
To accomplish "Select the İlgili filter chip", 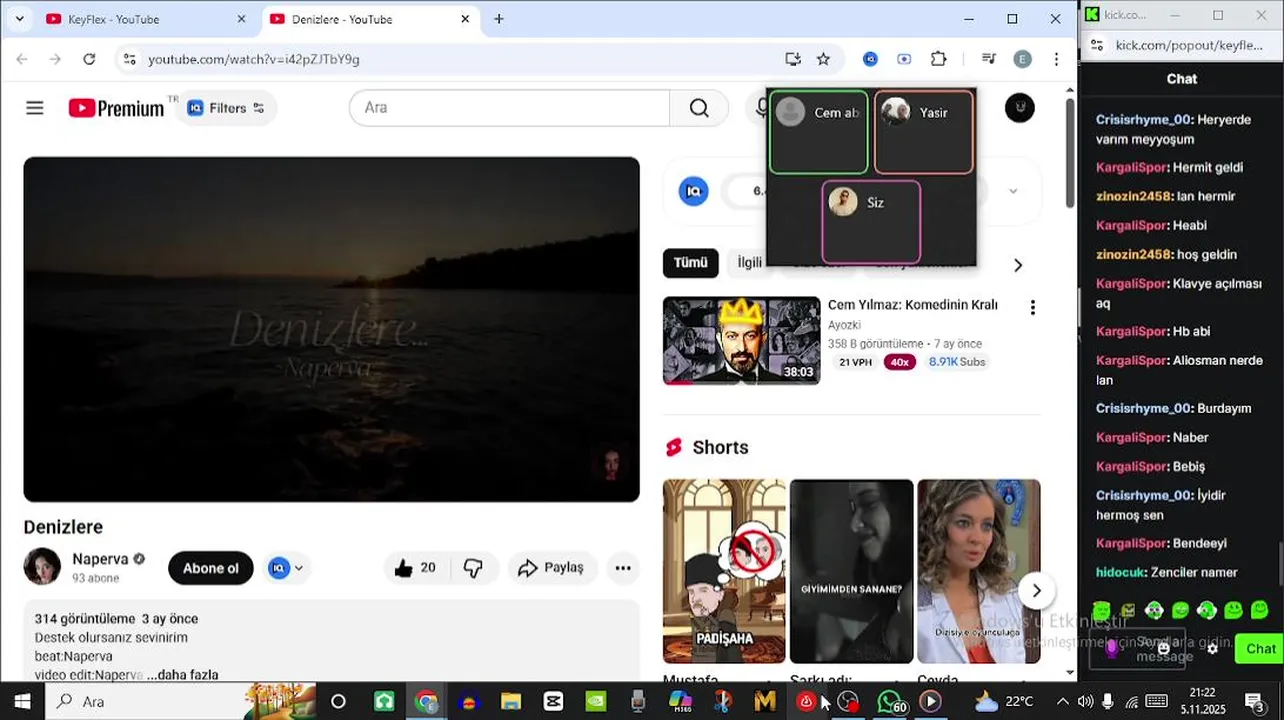I will (749, 262).
